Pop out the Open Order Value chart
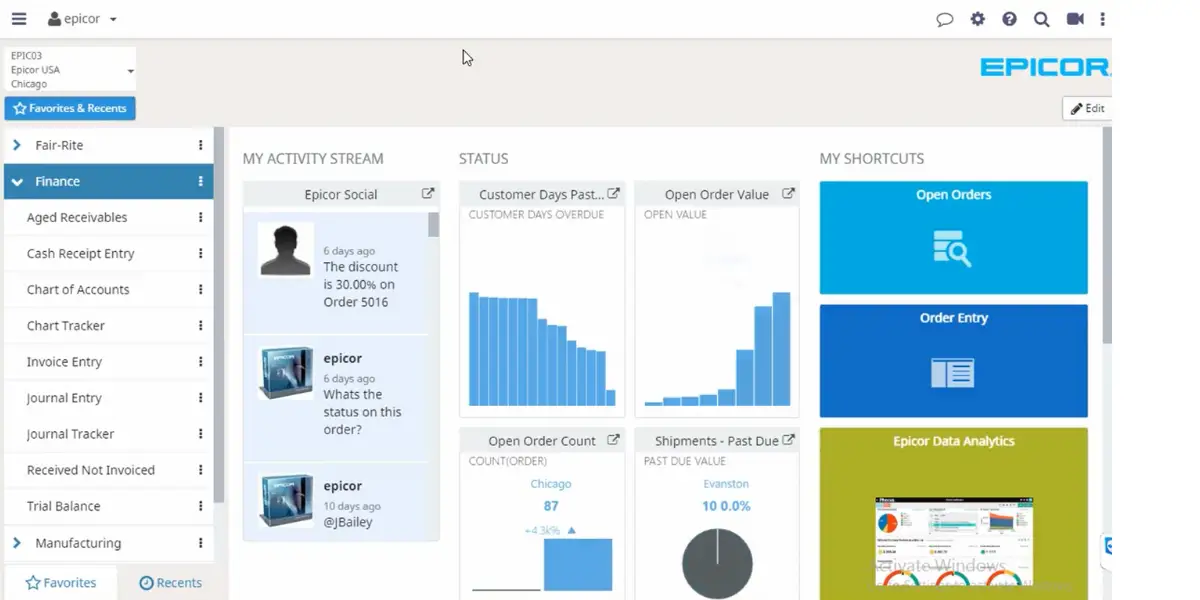1200x600 pixels. pyautogui.click(x=788, y=194)
